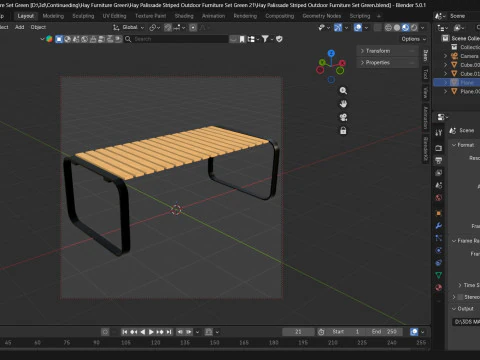Open the Modifiers wrench icon
This screenshot has width=480, height=360.
pyautogui.click(x=439, y=226)
